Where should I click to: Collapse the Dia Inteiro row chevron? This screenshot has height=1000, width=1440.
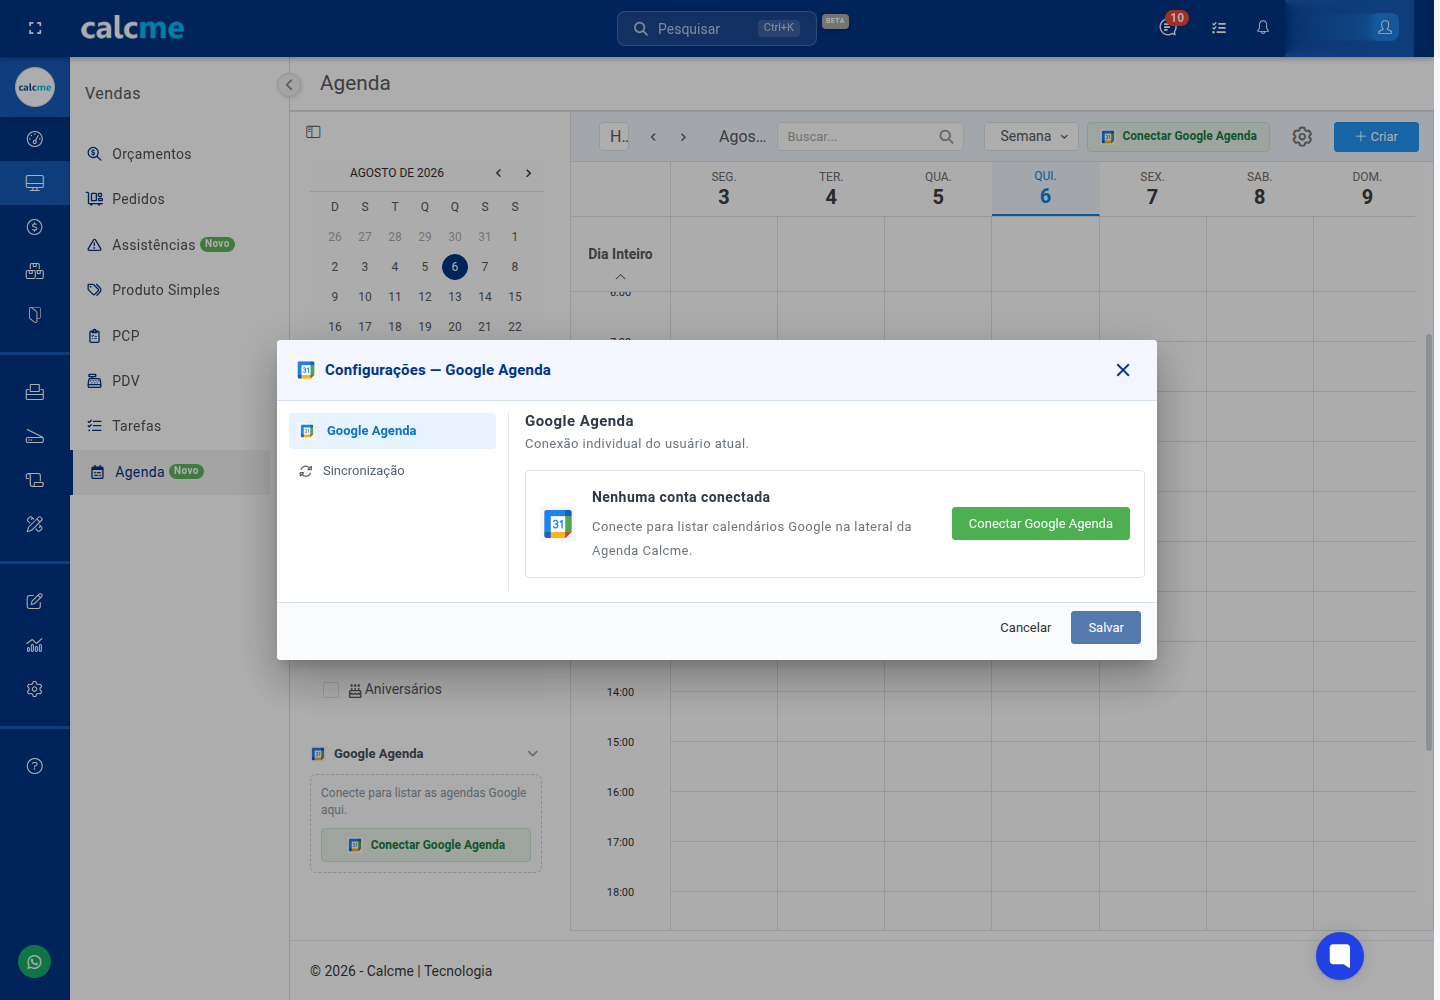coord(621,277)
